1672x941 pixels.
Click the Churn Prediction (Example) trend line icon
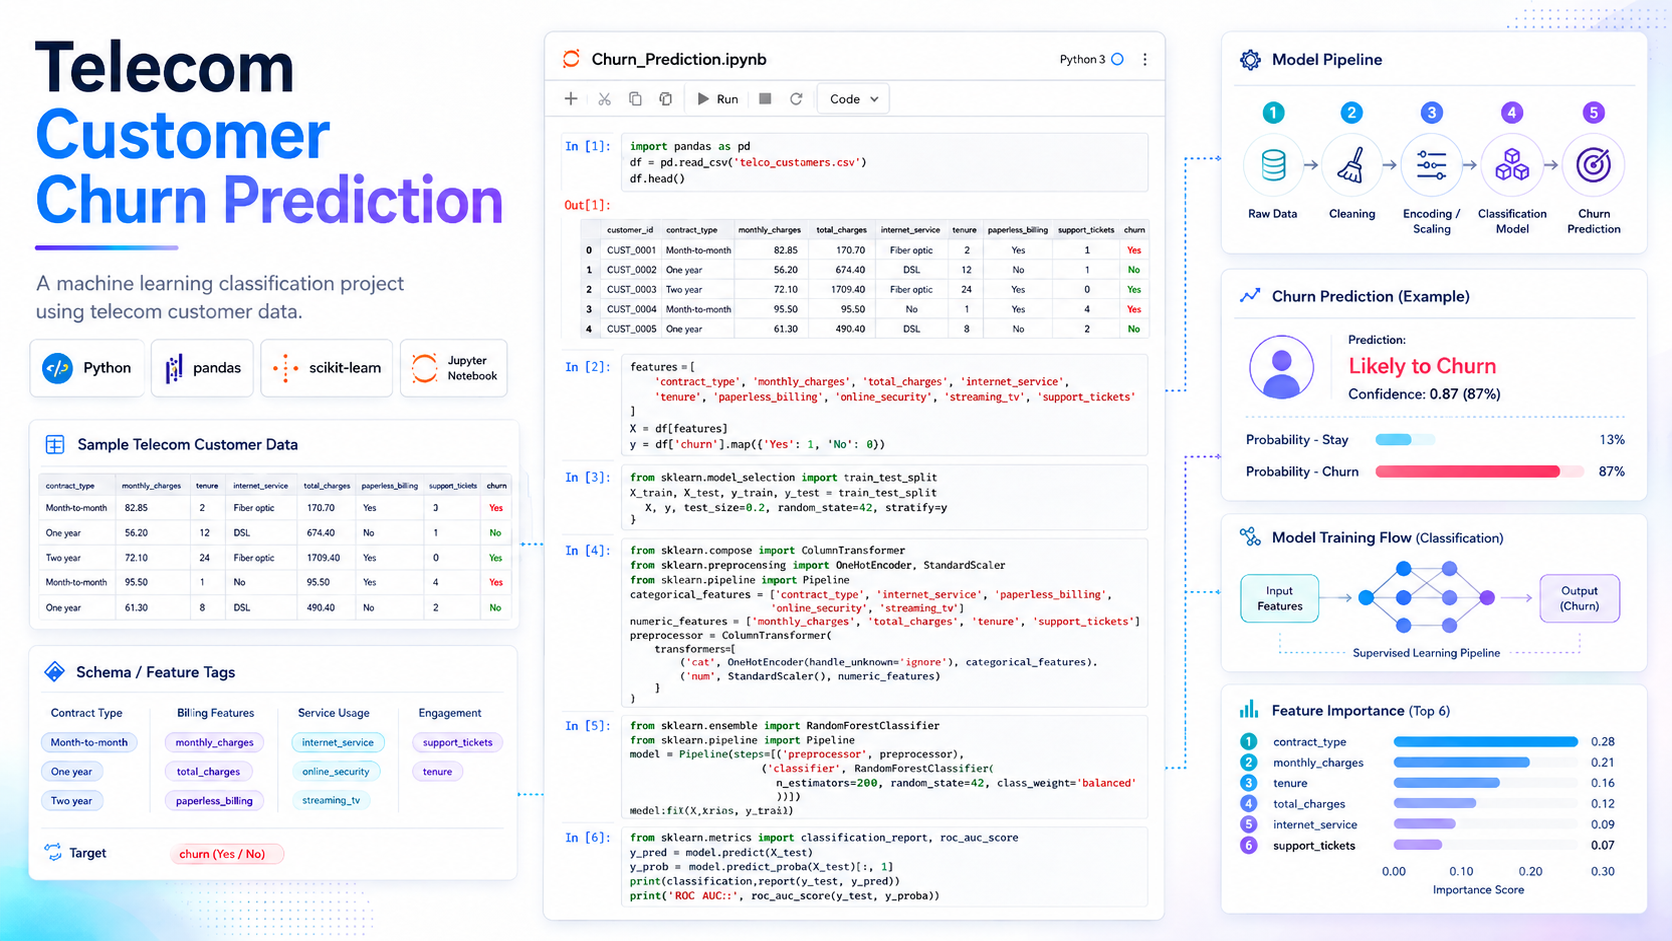point(1250,296)
